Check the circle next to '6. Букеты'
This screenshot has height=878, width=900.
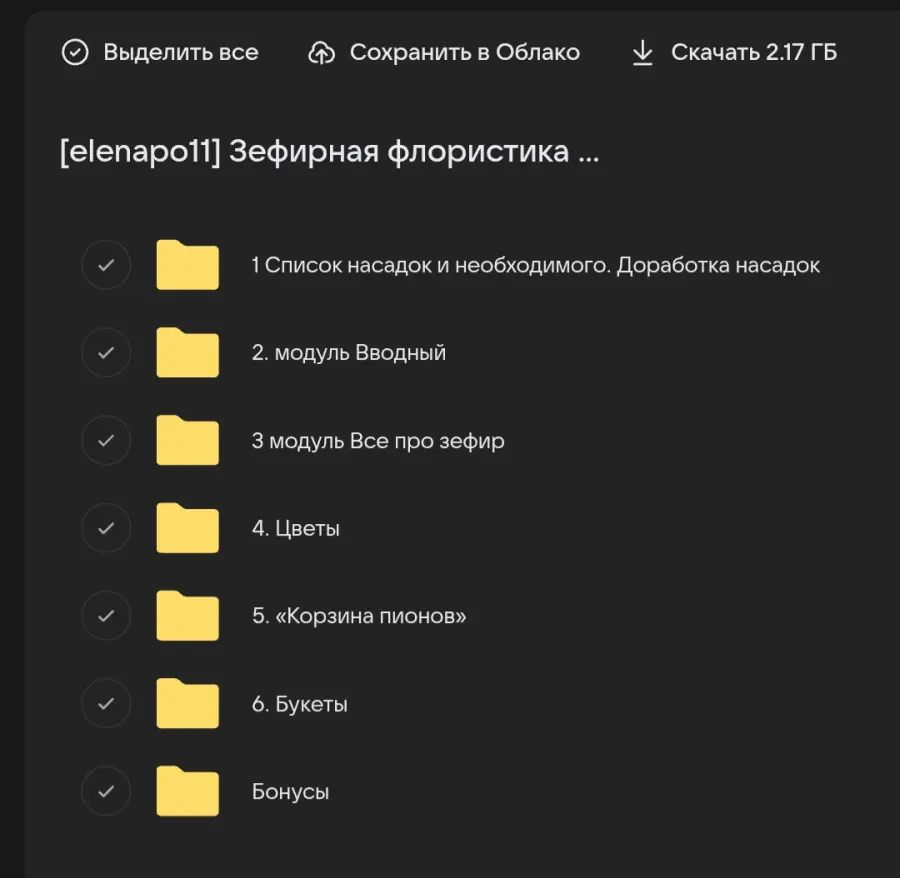pyautogui.click(x=106, y=703)
